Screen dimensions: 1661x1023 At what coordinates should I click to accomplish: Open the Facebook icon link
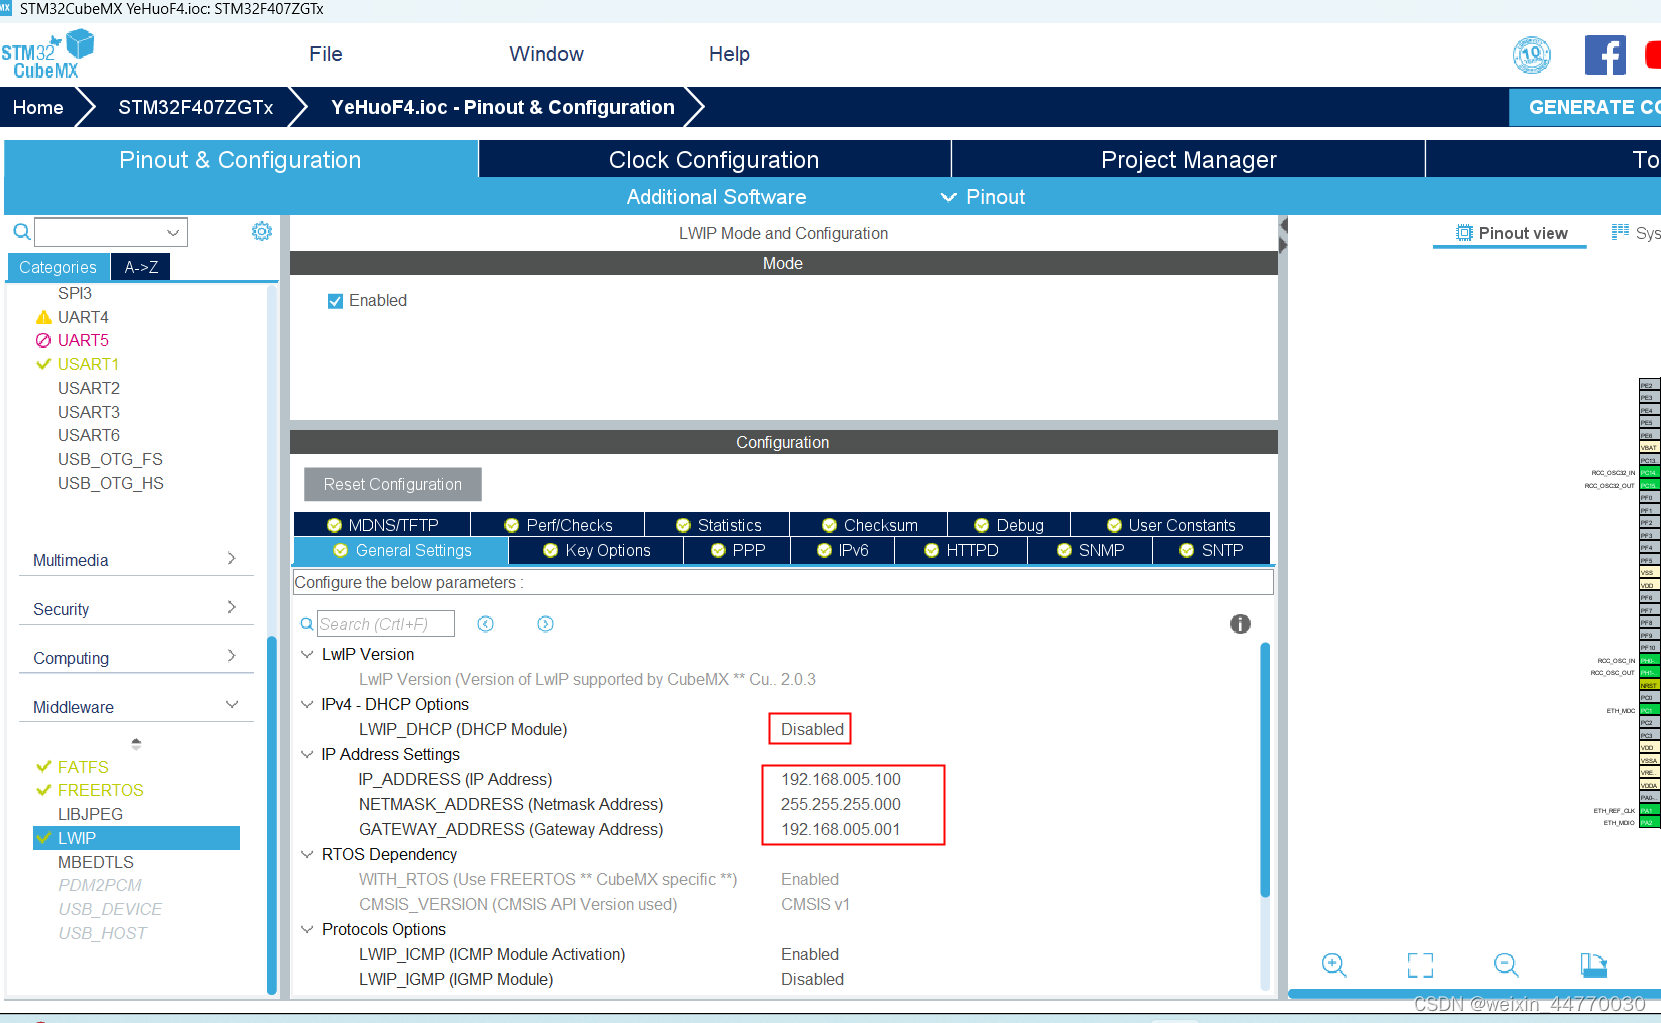[1605, 55]
